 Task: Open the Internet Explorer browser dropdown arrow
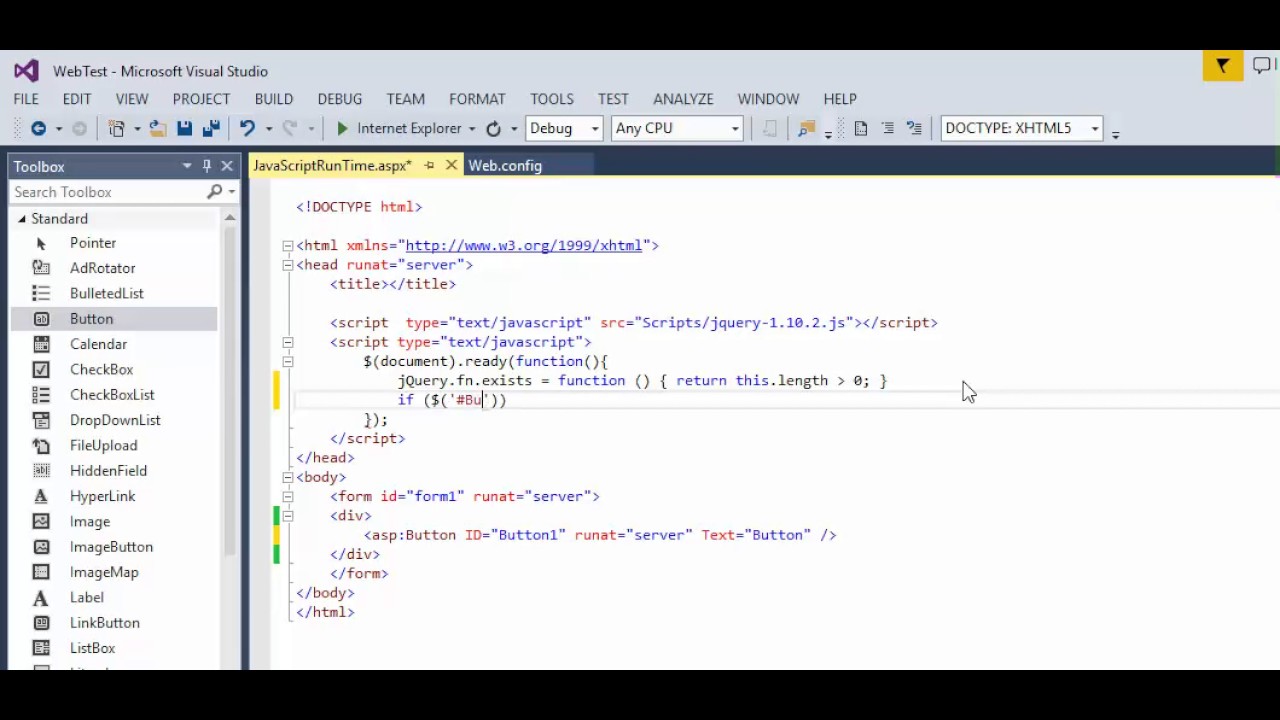pos(471,128)
